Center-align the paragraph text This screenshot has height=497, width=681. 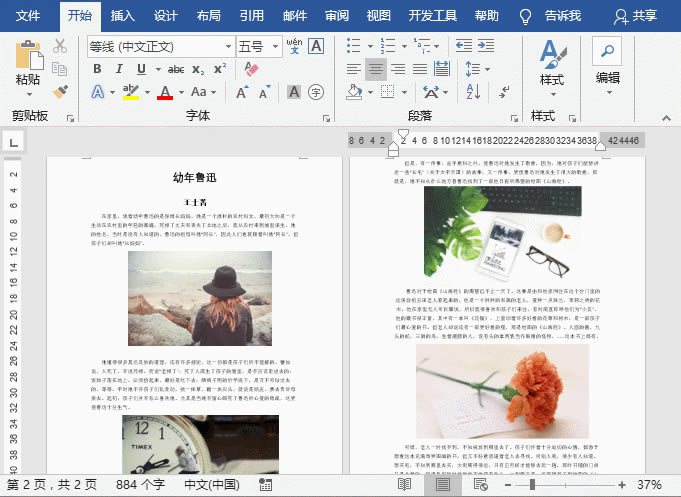pyautogui.click(x=376, y=69)
